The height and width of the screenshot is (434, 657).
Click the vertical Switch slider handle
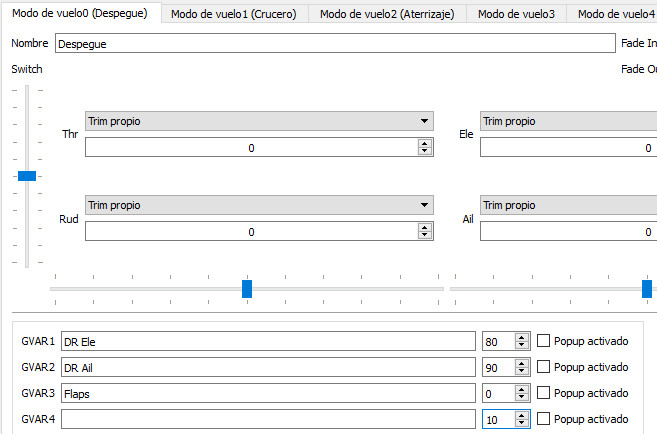pyautogui.click(x=27, y=176)
